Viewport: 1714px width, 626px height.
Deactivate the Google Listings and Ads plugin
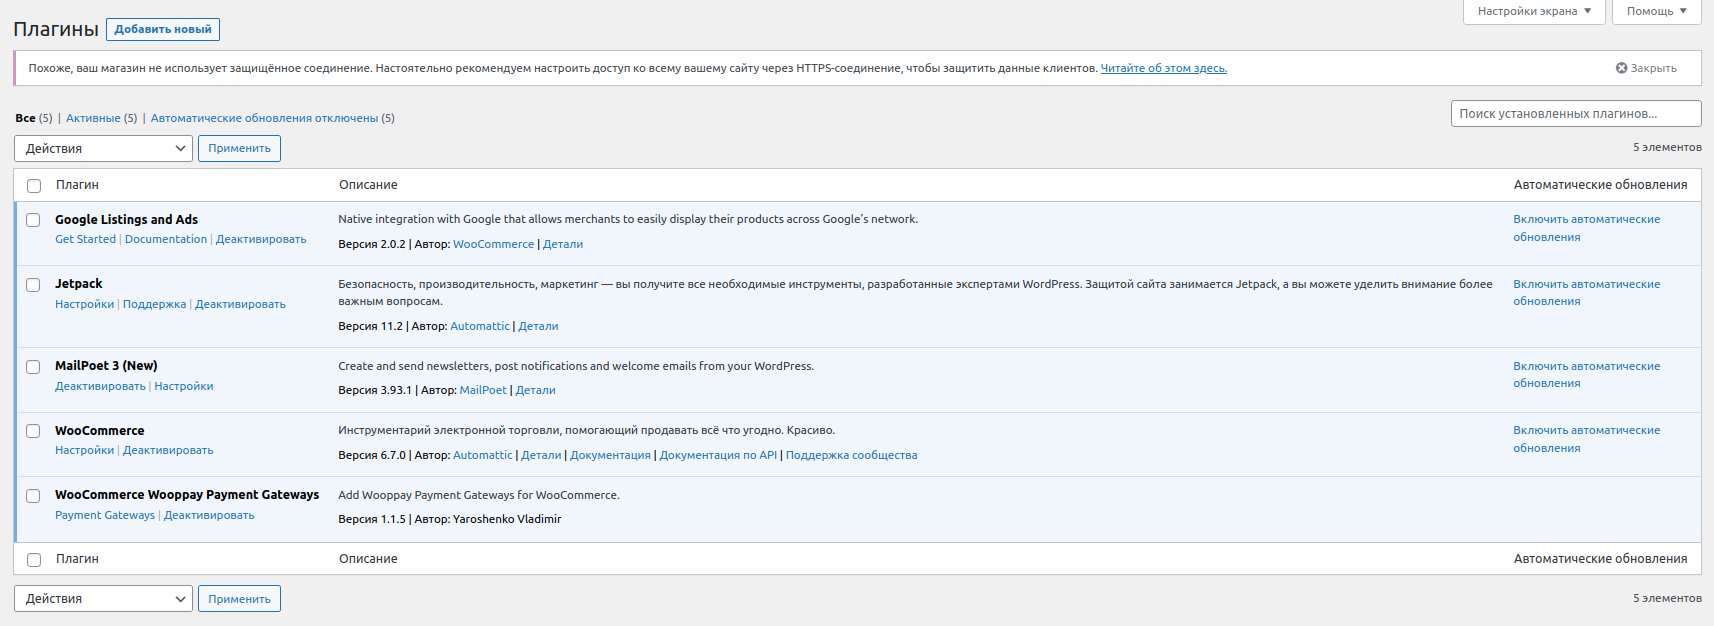tap(261, 240)
